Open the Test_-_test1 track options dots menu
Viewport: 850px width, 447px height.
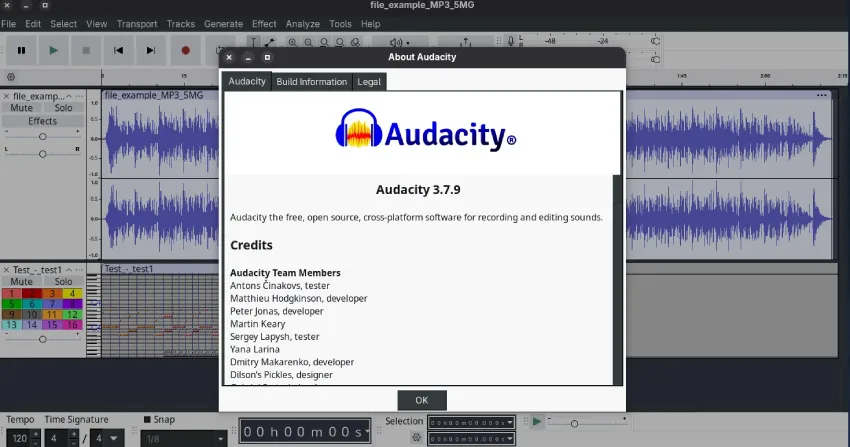(x=80, y=269)
